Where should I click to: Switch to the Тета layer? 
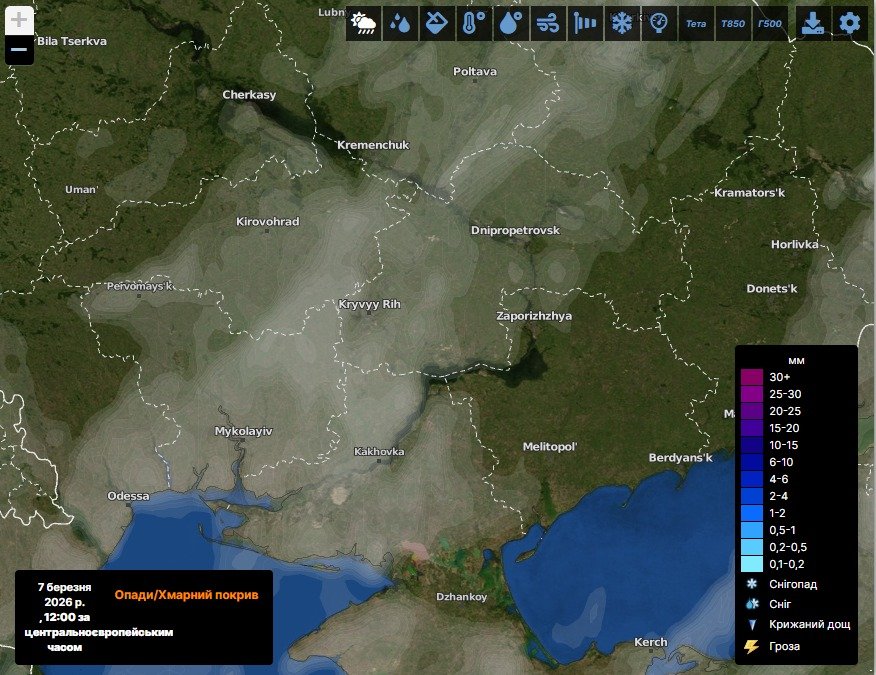pos(696,22)
